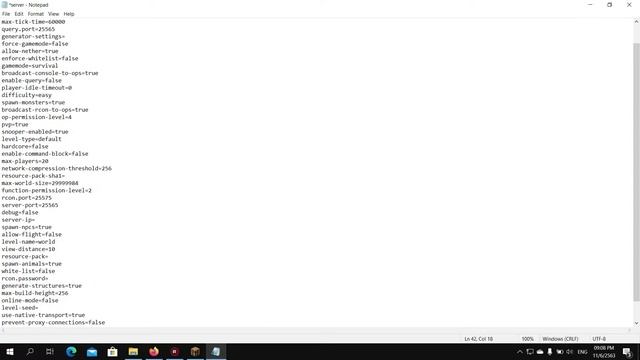The height and width of the screenshot is (360, 640).
Task: Close the Notepad window
Action: coord(629,5)
